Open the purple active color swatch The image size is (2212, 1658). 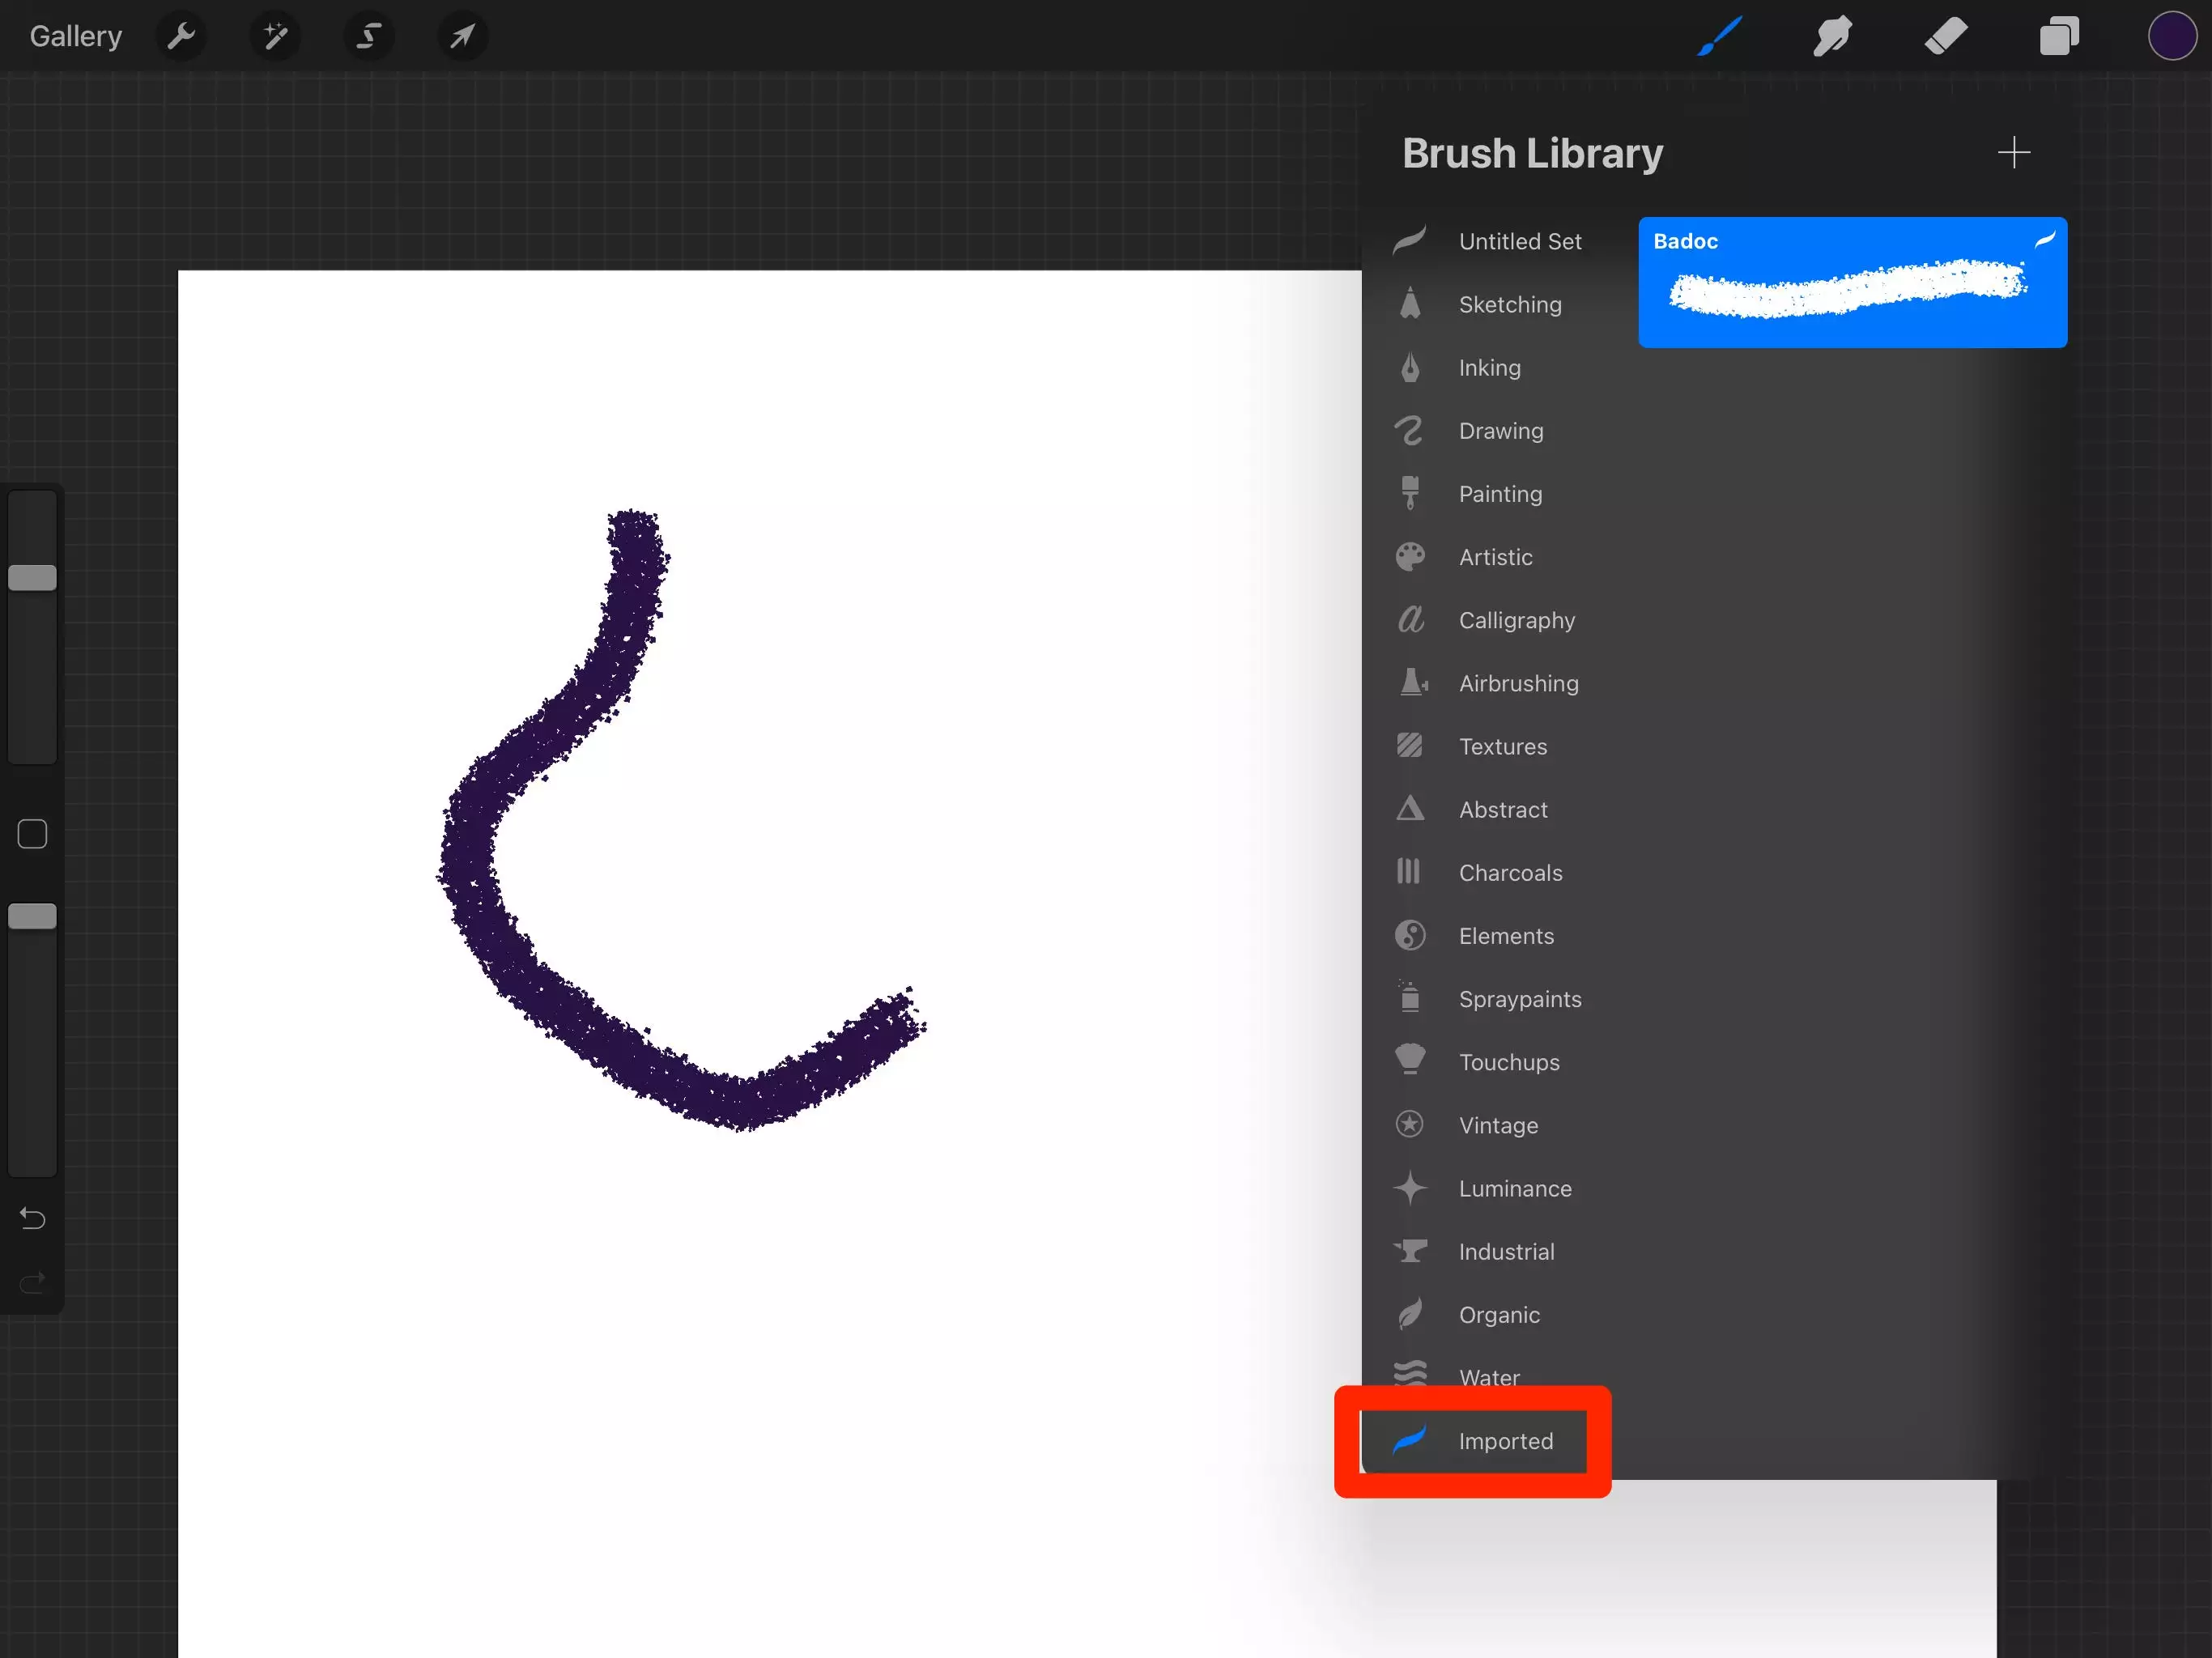click(x=2171, y=37)
